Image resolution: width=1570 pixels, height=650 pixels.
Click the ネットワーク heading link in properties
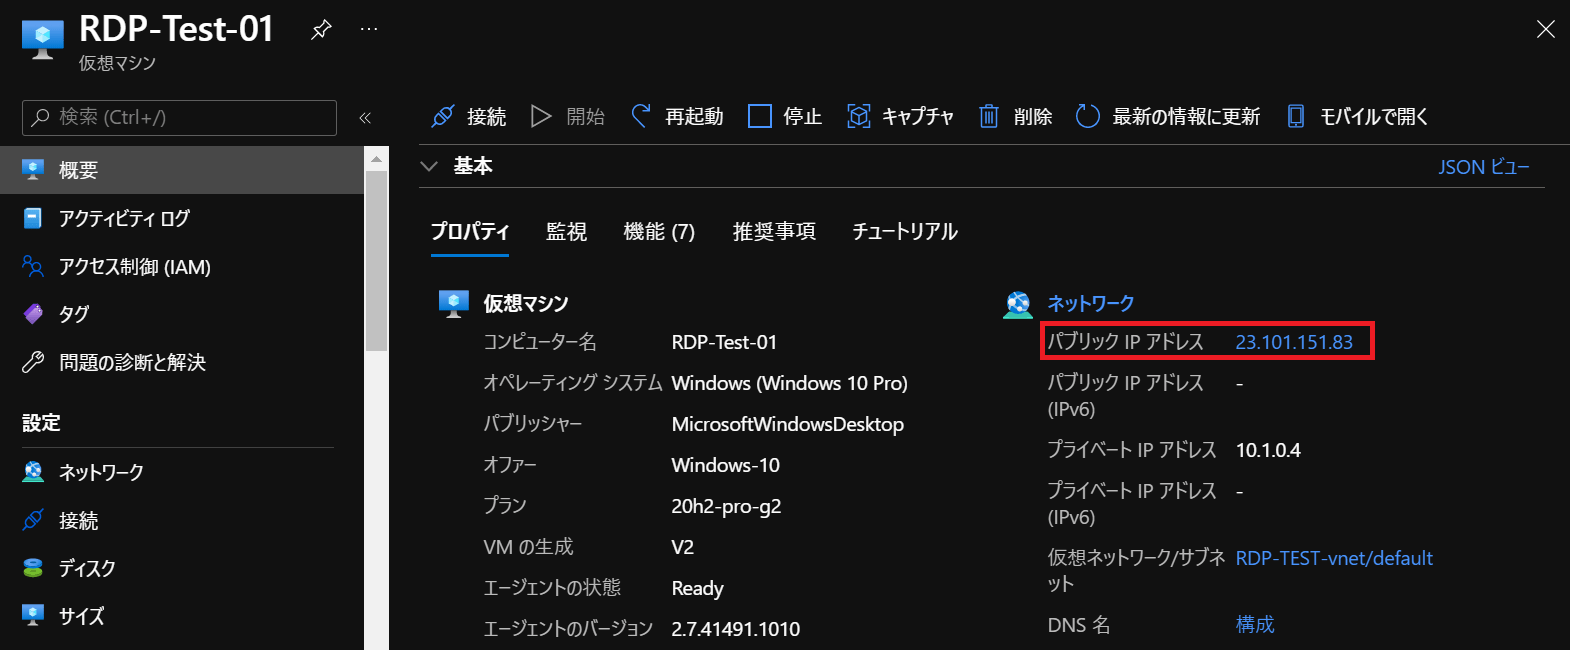1091,303
